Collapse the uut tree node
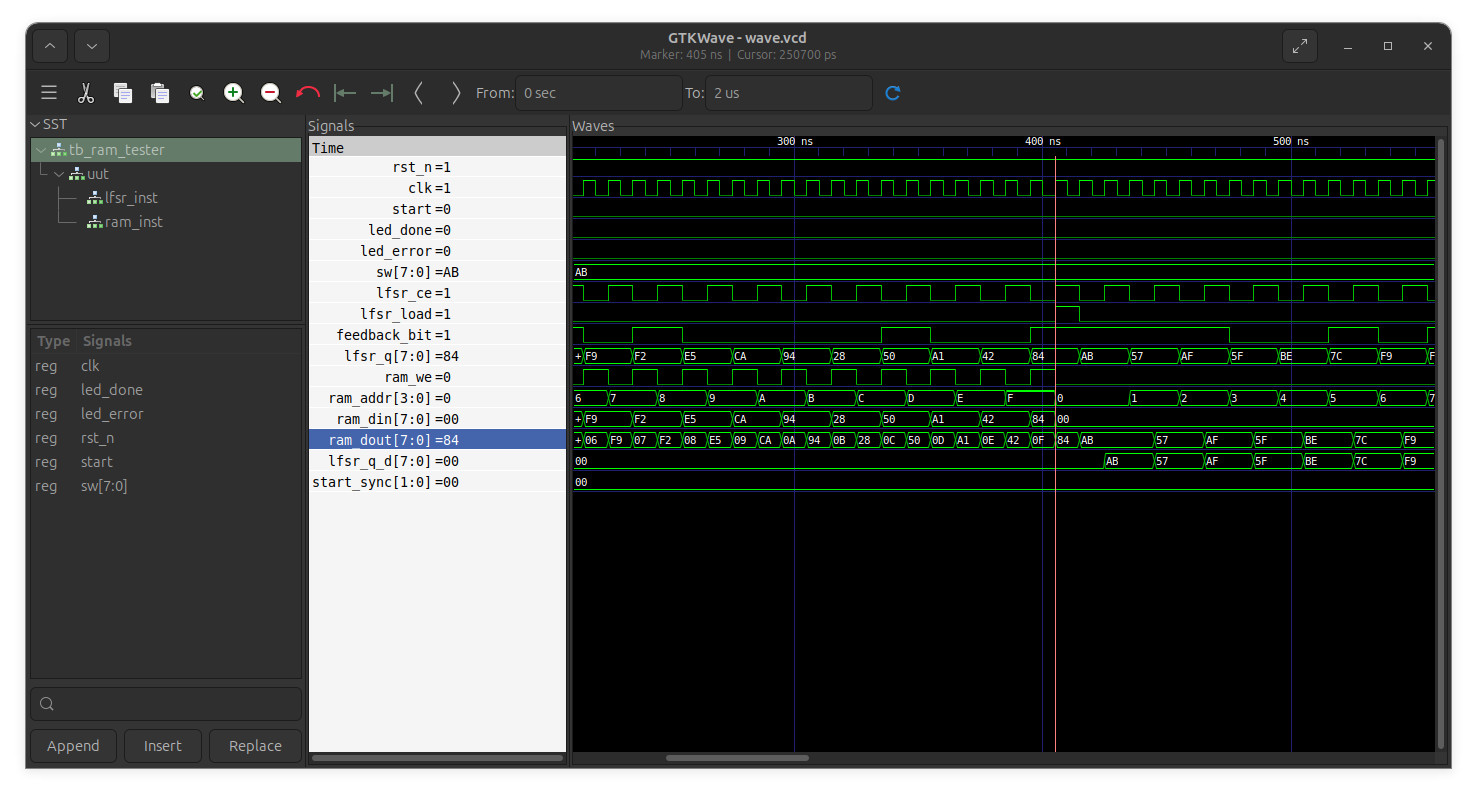Screen dimensions: 1477x797 (59, 174)
